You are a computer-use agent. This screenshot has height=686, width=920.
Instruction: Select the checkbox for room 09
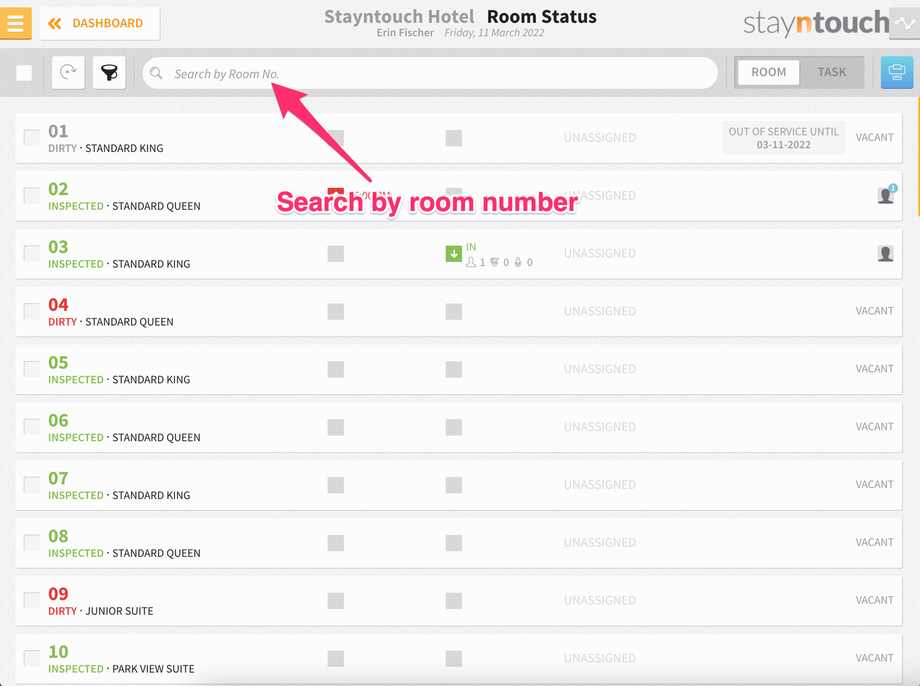pyautogui.click(x=32, y=600)
